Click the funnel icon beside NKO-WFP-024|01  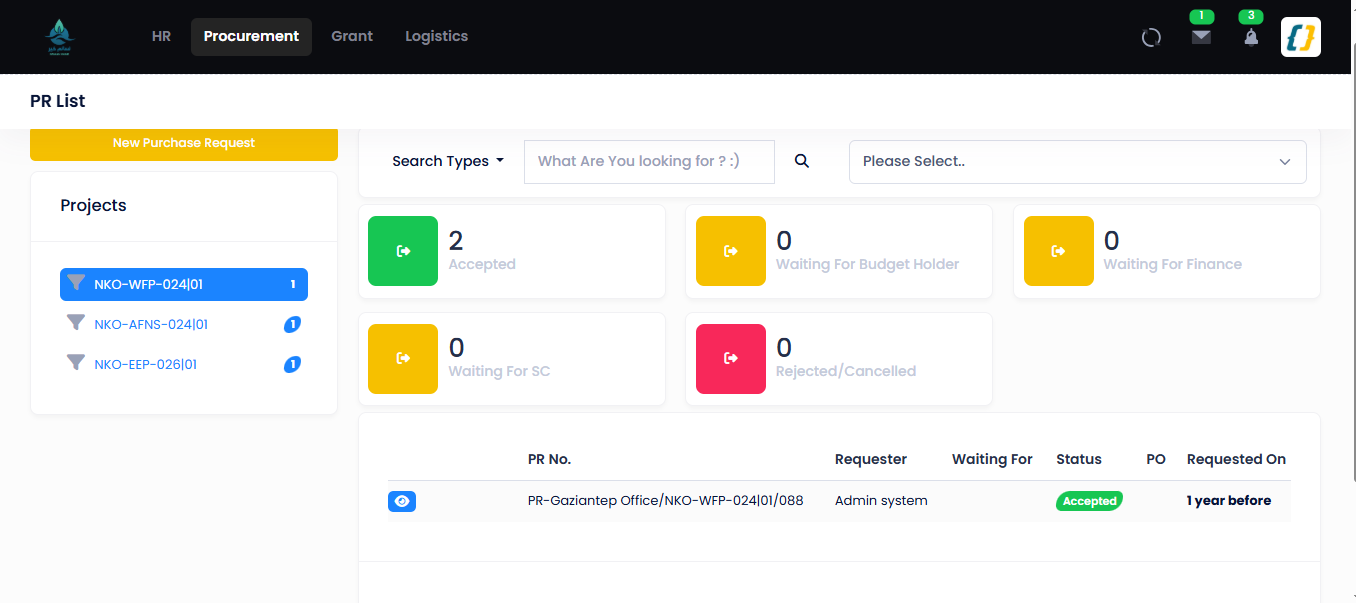pyautogui.click(x=76, y=283)
